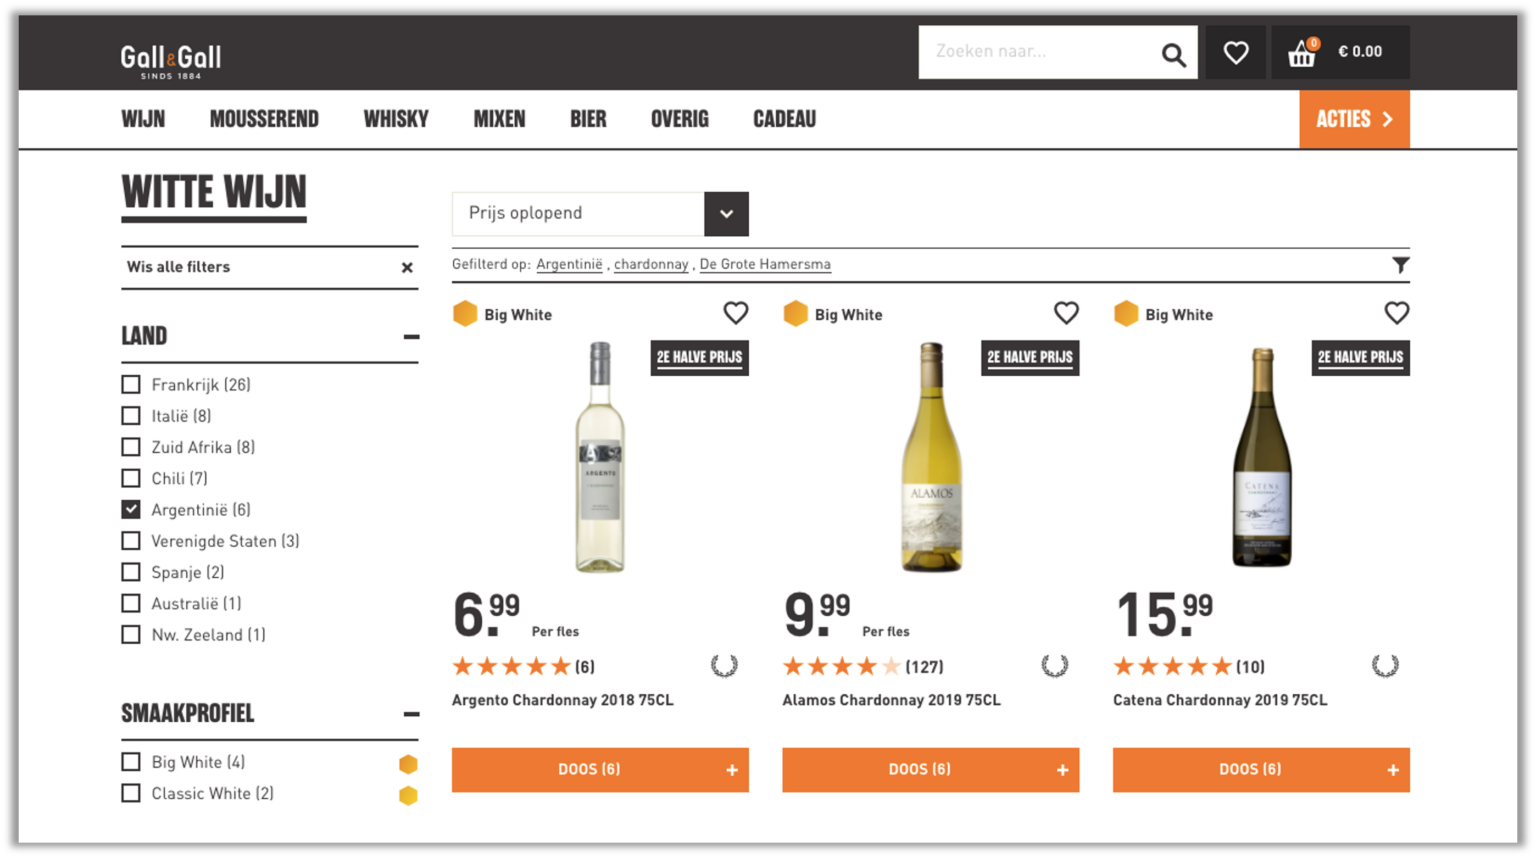The height and width of the screenshot is (858, 1536).
Task: Enable the Big White taste filter
Action: pyautogui.click(x=131, y=762)
